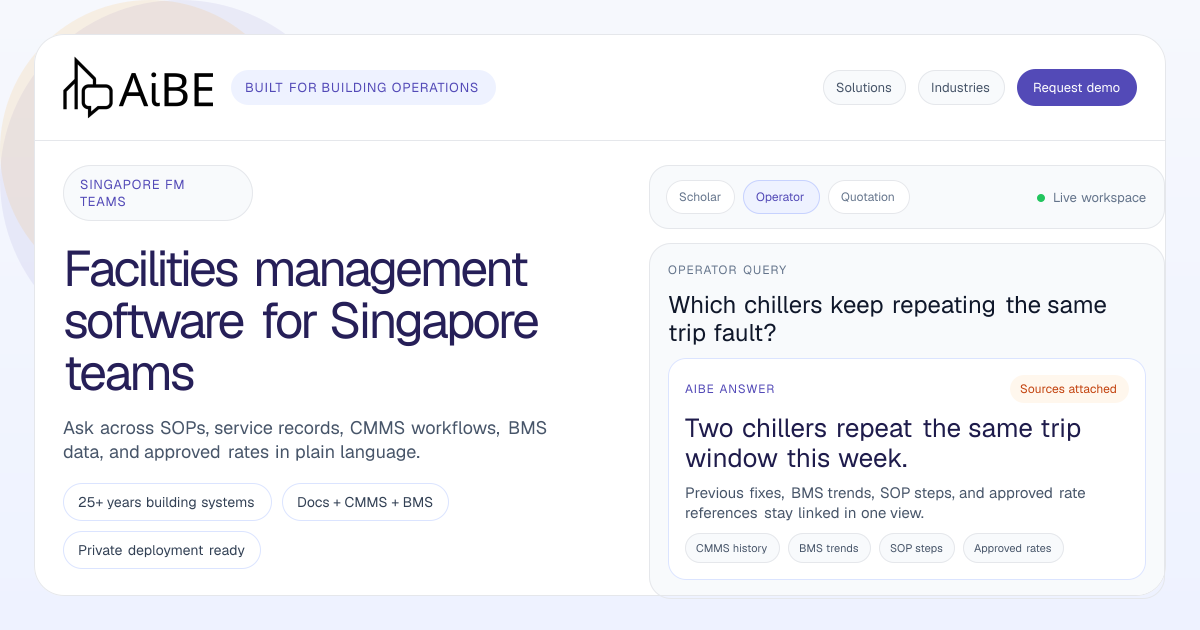Viewport: 1200px width, 630px height.
Task: Select the Approved rates tag
Action: pyautogui.click(x=1013, y=548)
